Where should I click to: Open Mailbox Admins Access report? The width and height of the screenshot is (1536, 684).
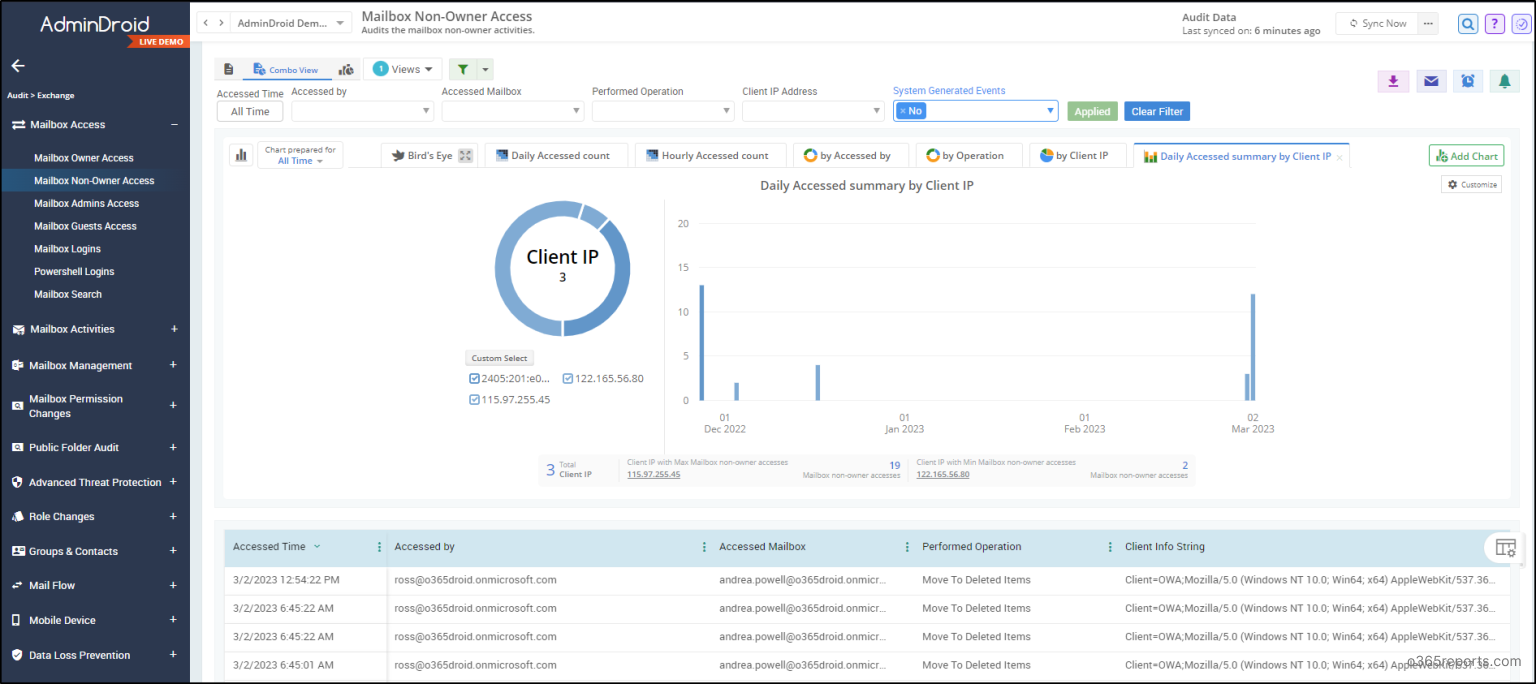tap(86, 203)
